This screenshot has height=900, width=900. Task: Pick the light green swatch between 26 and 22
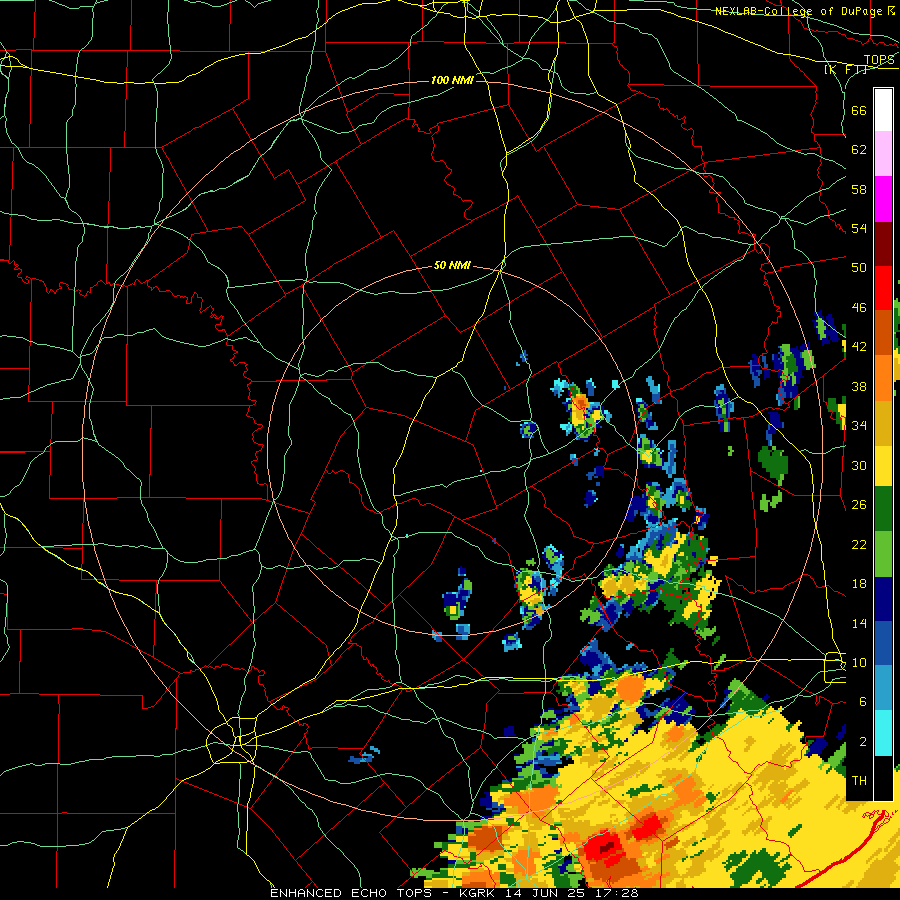click(883, 554)
